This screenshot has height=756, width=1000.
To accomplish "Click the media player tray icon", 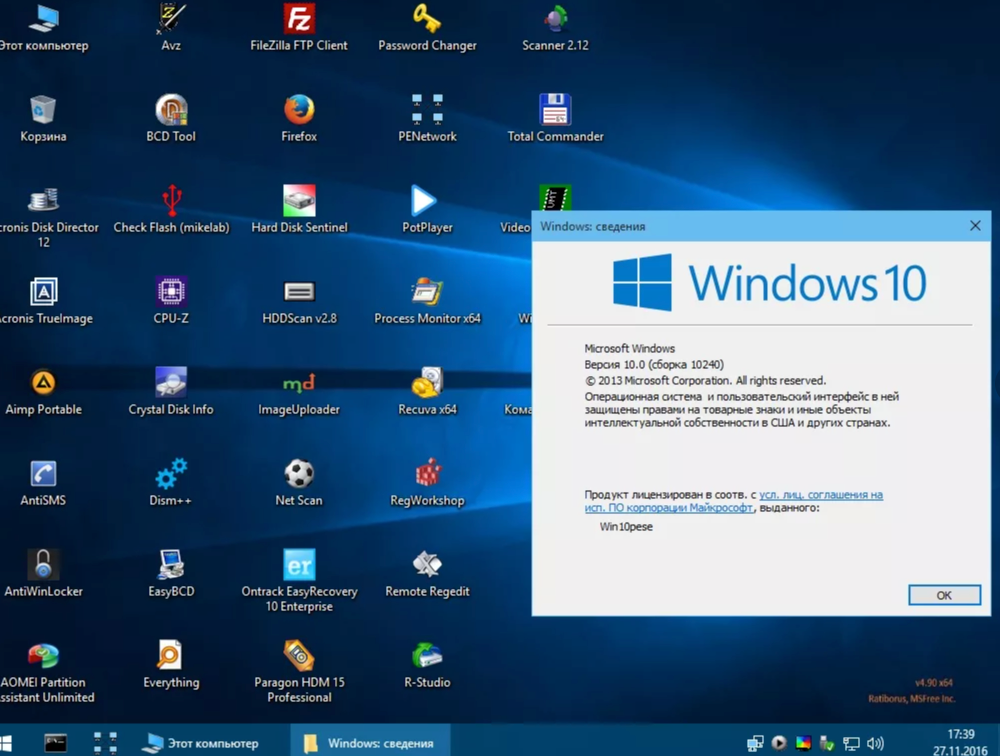I will coord(779,743).
